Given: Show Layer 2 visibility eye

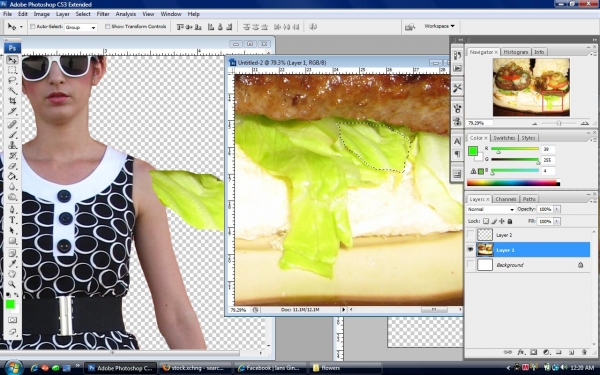Looking at the screenshot, I should click(470, 235).
